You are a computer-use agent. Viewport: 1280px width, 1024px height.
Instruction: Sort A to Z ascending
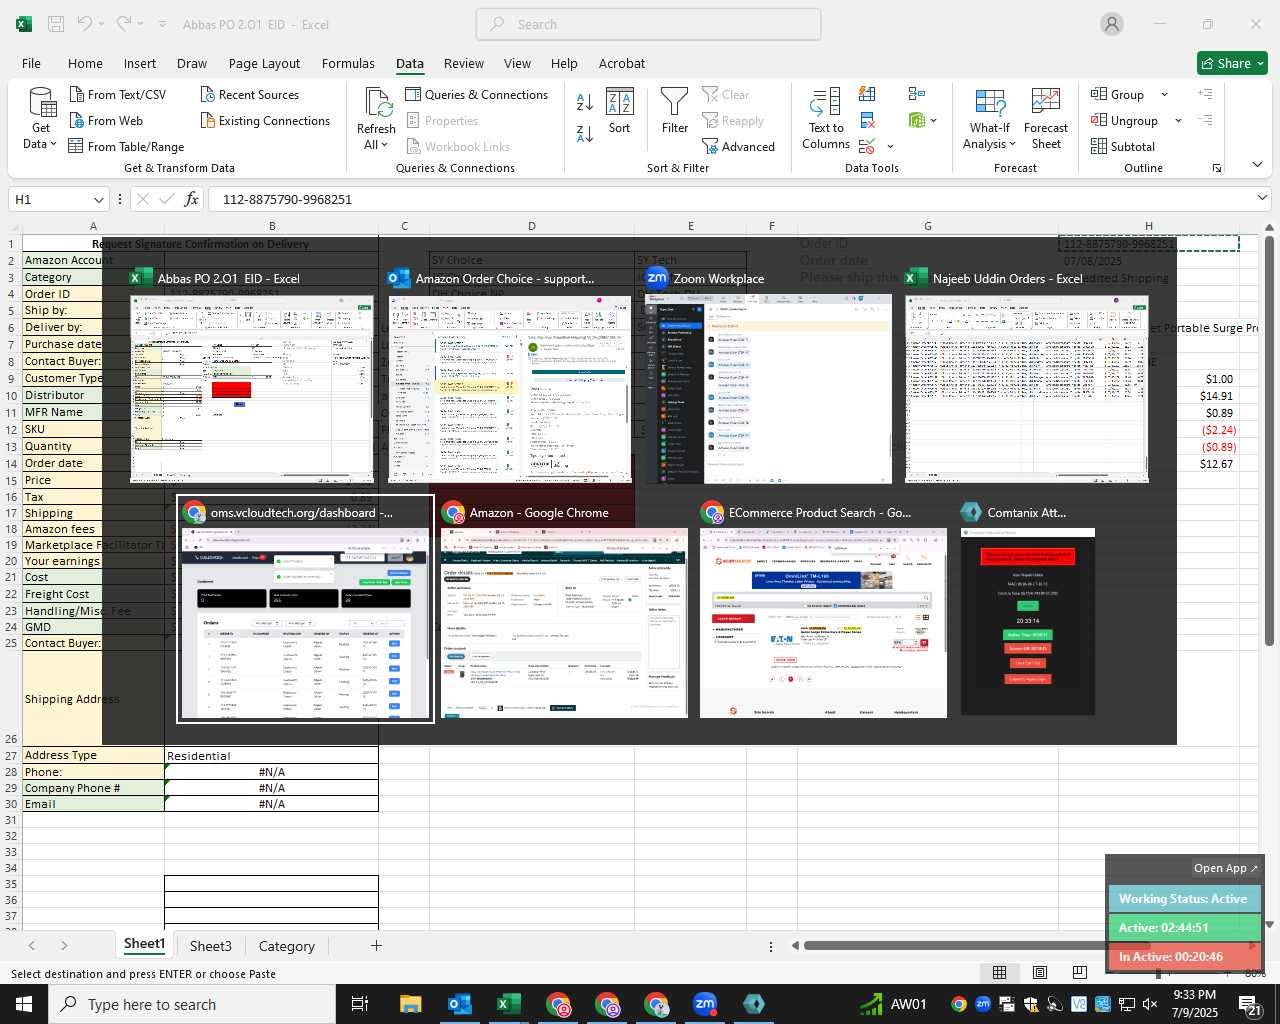coord(585,101)
